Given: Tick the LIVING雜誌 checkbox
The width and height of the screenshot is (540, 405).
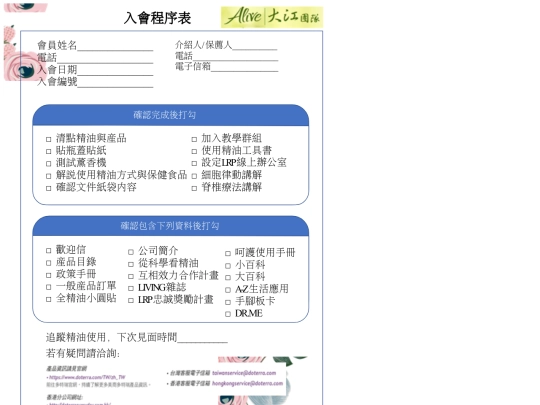Looking at the screenshot, I should point(131,288).
